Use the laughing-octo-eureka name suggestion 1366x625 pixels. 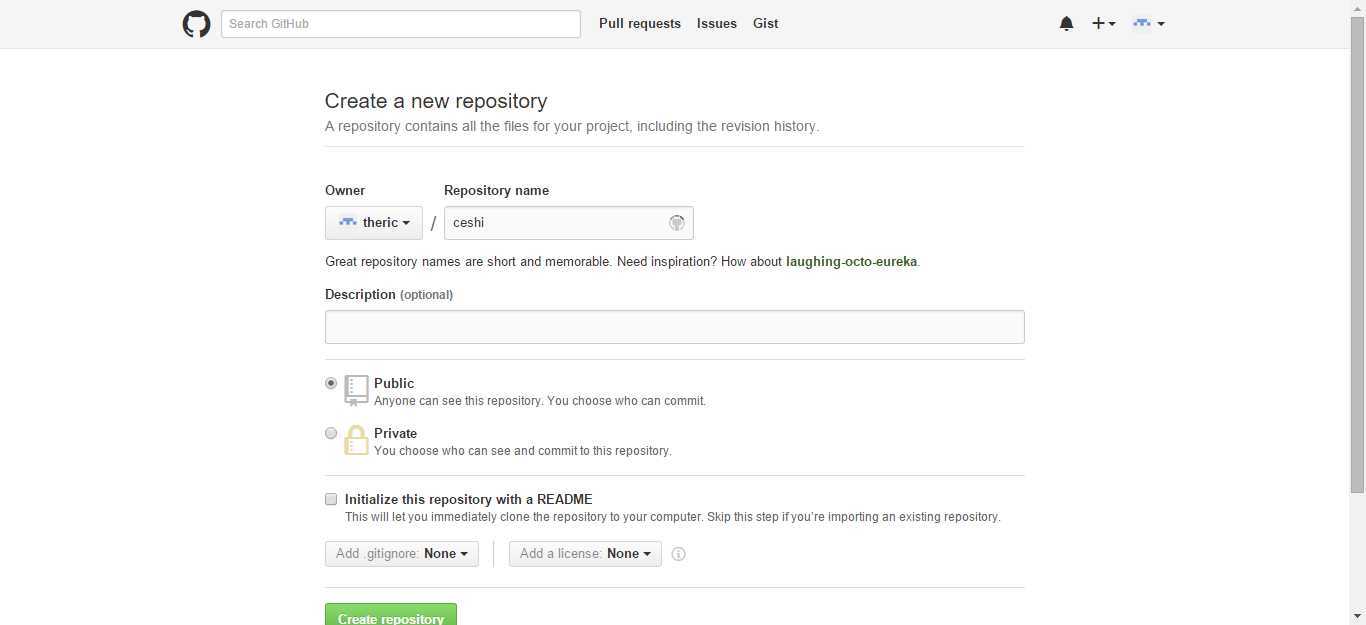pyautogui.click(x=851, y=262)
